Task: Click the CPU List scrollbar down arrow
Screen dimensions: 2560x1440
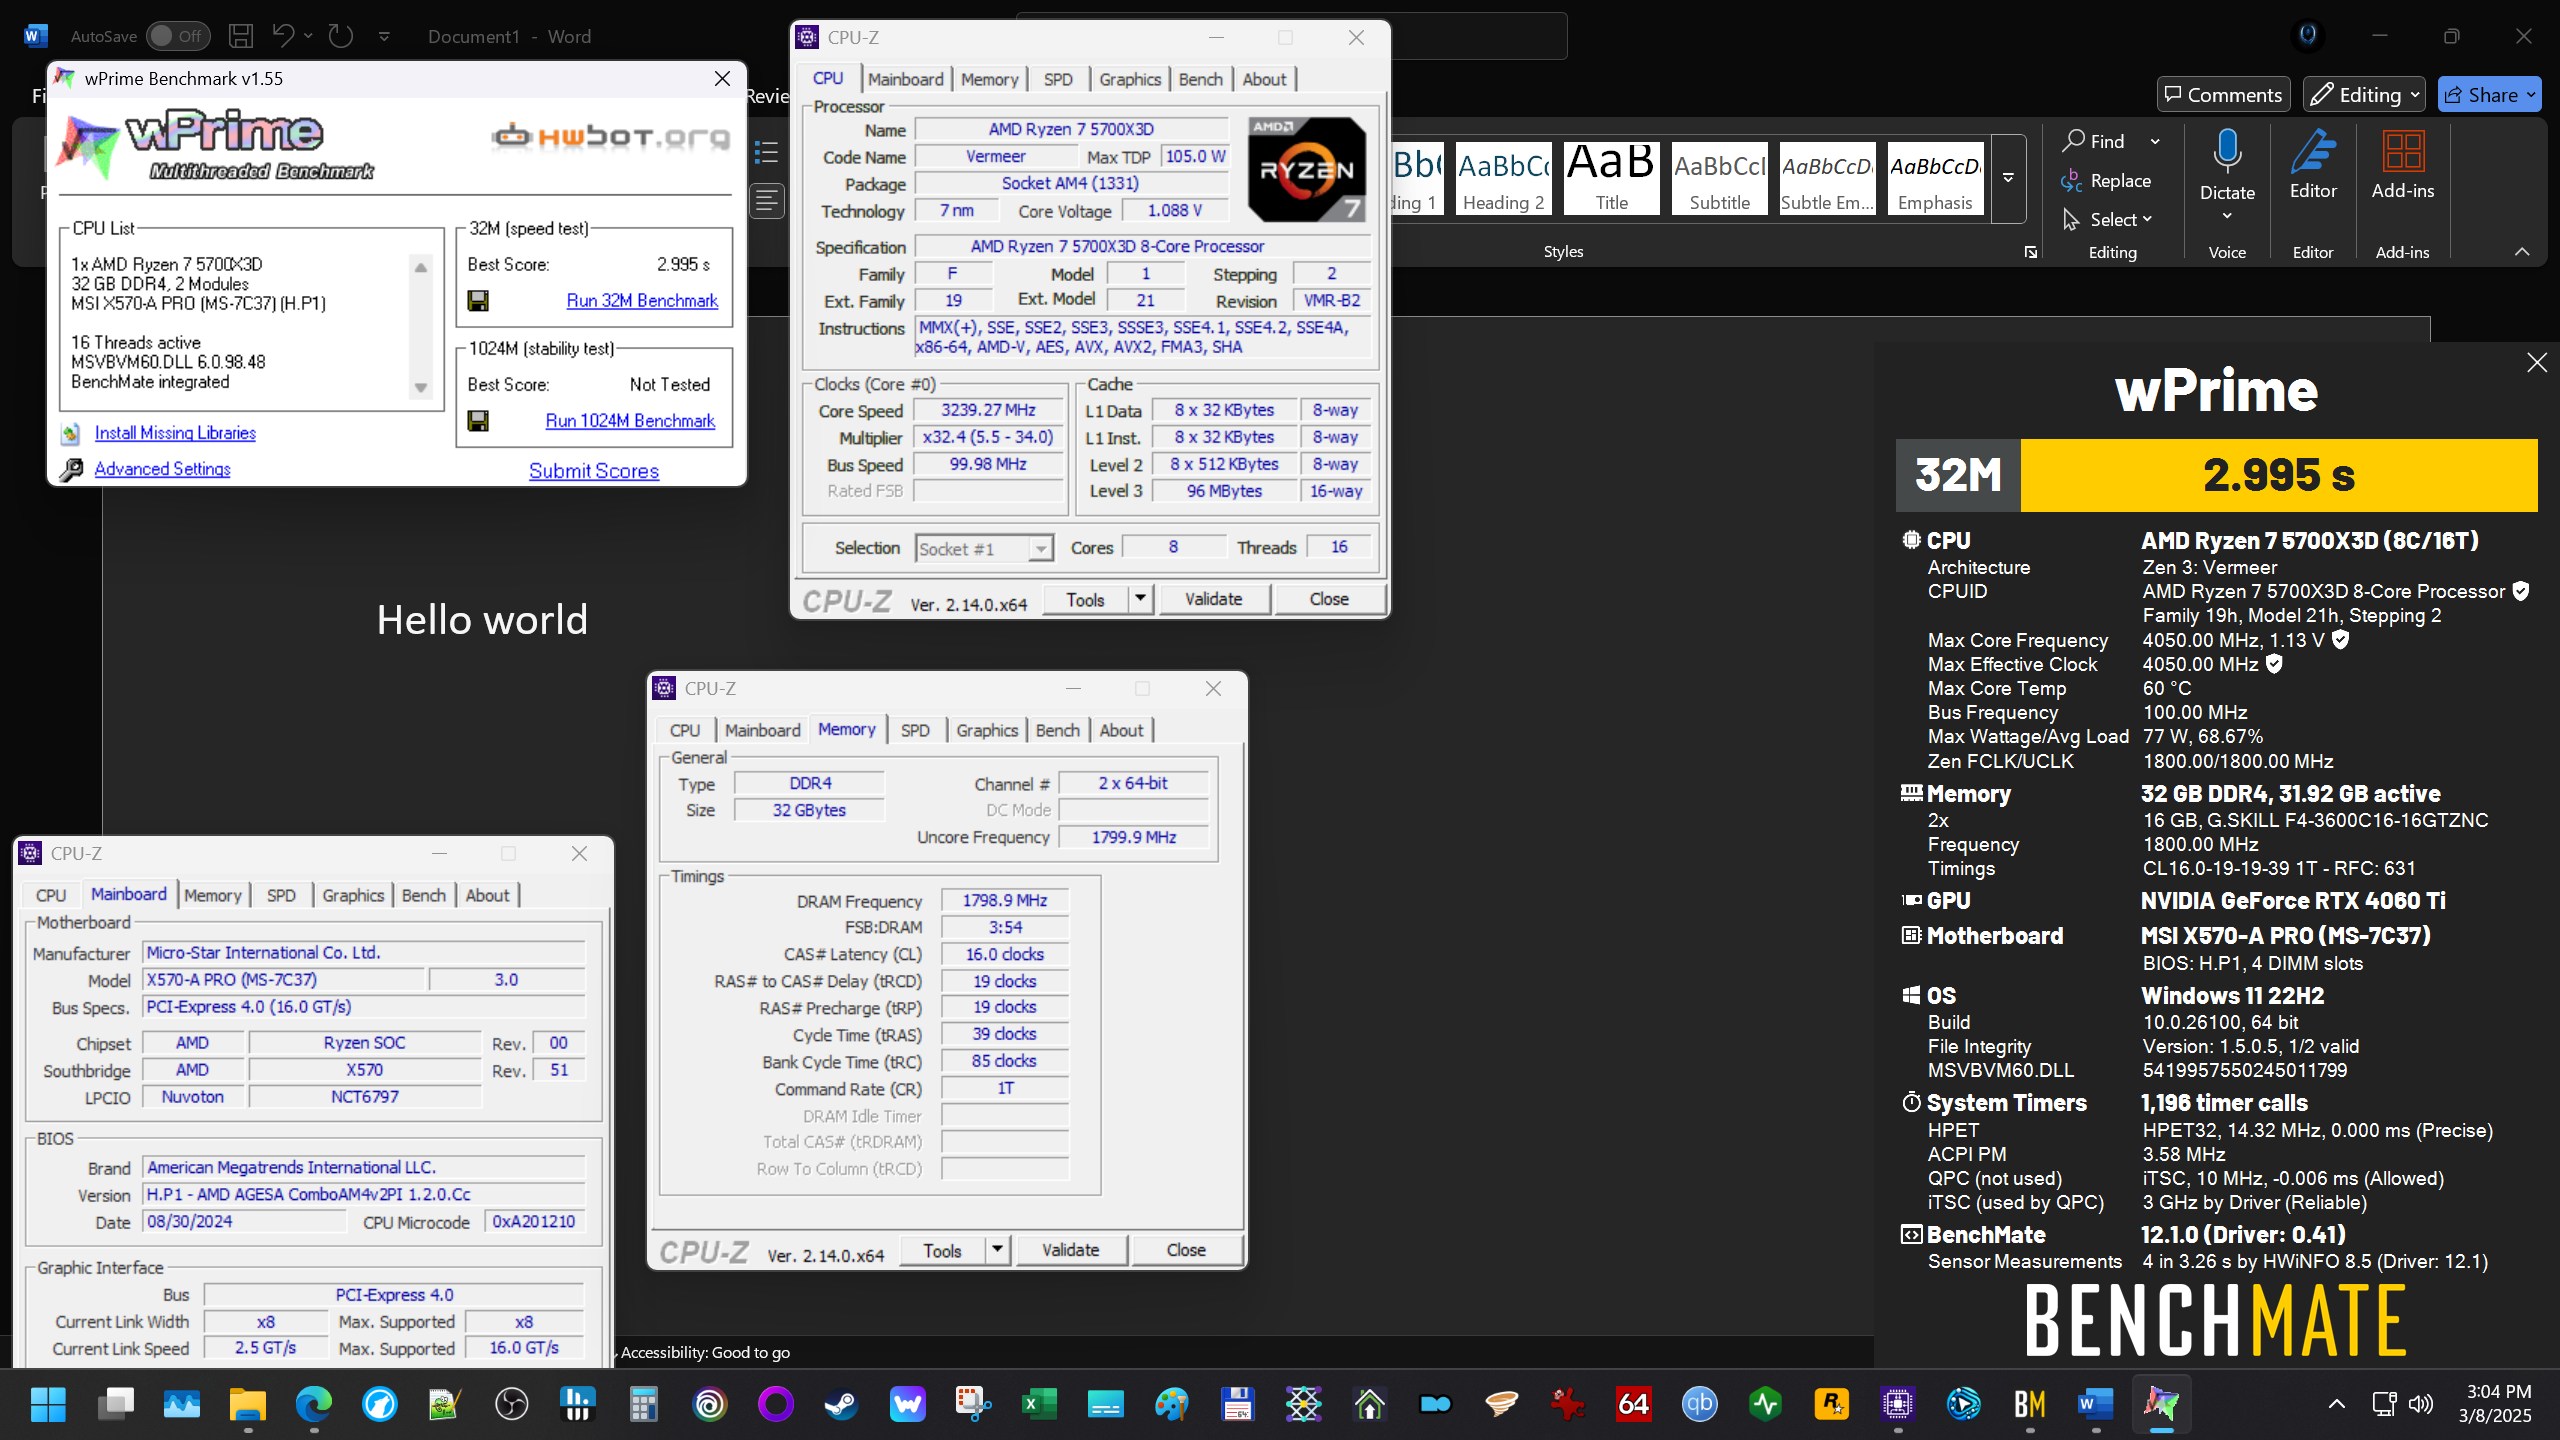Action: pyautogui.click(x=421, y=388)
